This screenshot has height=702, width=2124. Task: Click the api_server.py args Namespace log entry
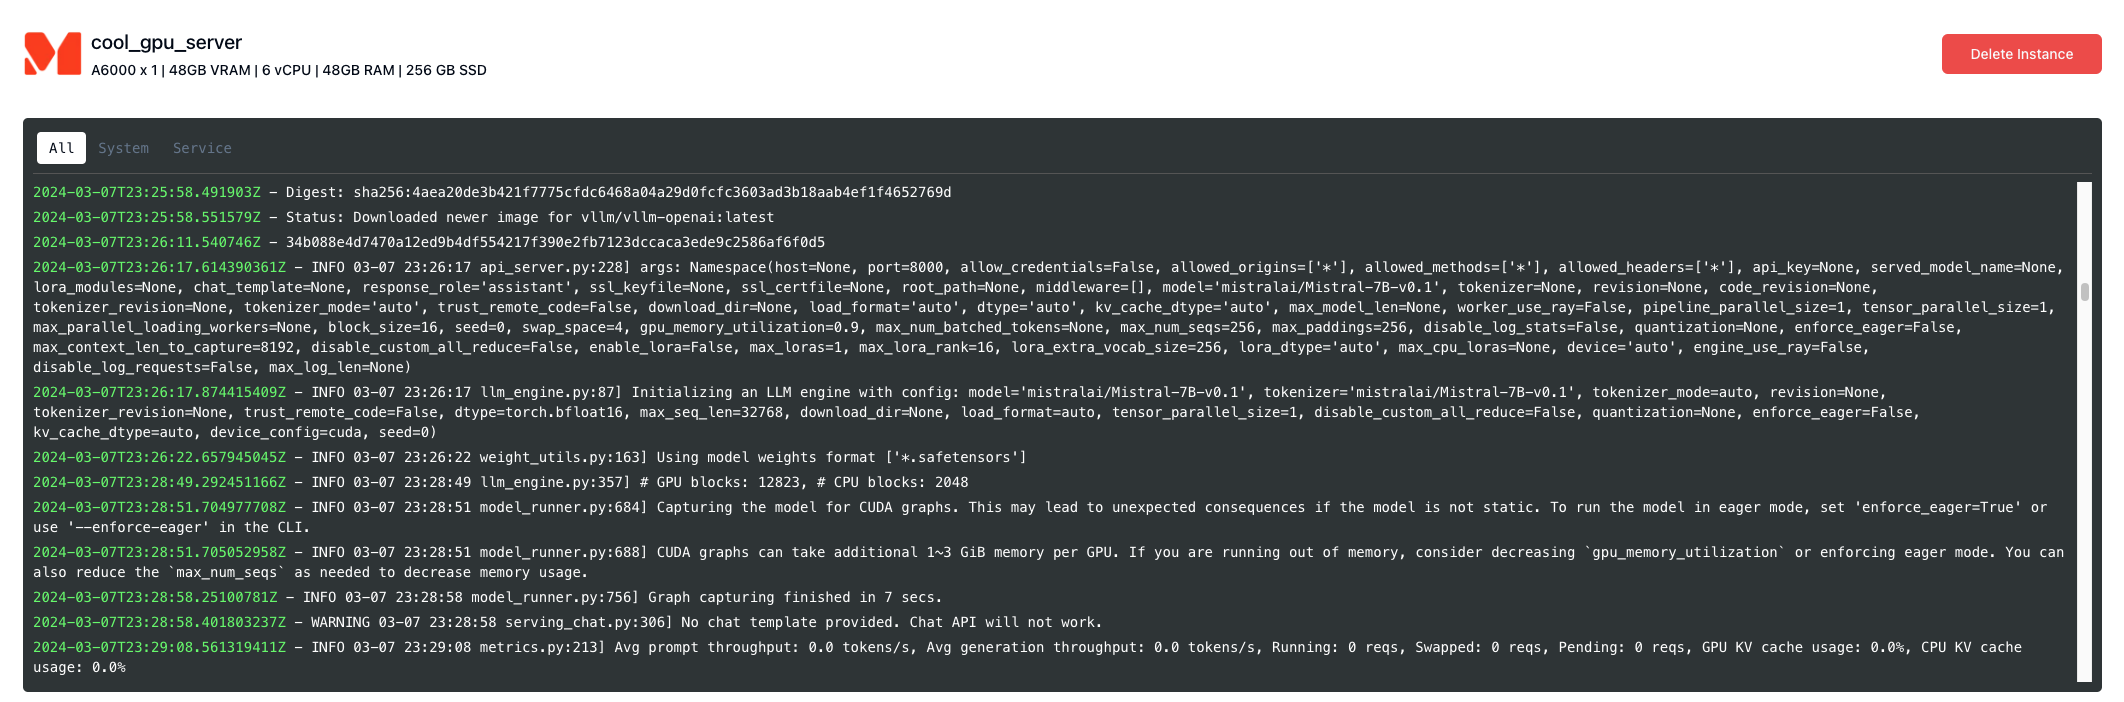click(1046, 317)
